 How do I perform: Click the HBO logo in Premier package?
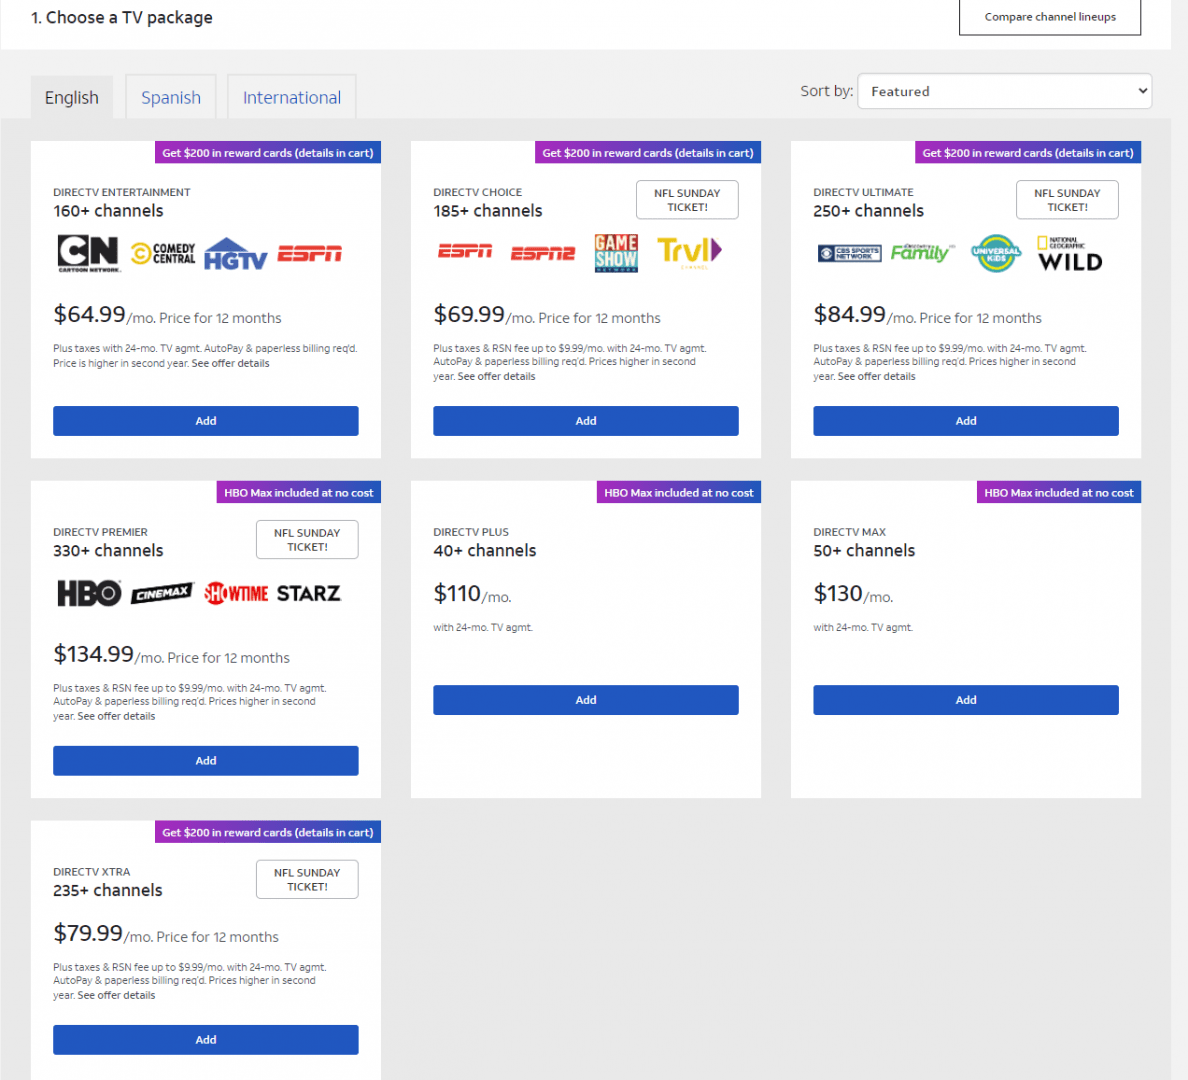click(x=89, y=593)
